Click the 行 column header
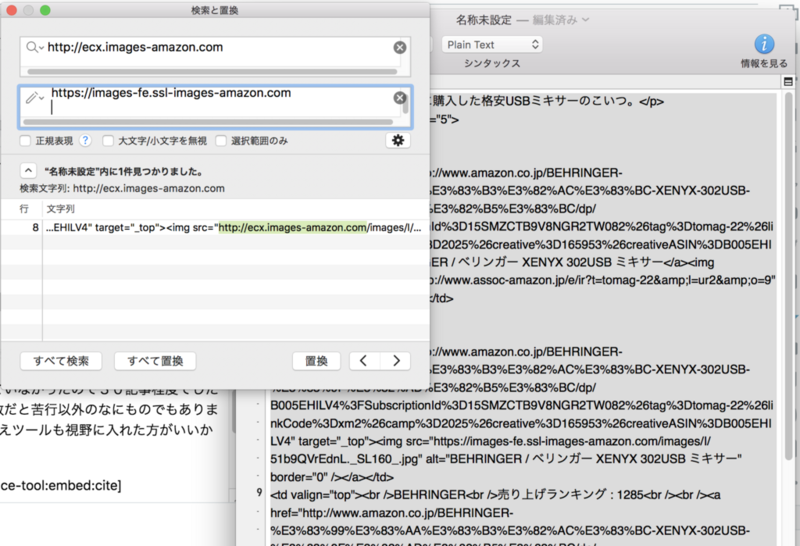 pyautogui.click(x=24, y=209)
